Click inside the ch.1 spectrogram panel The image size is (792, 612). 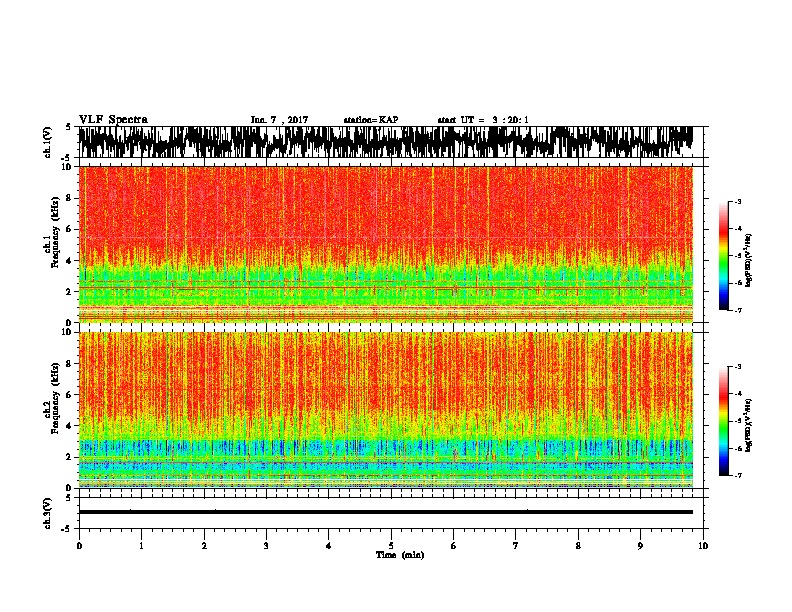(385, 244)
